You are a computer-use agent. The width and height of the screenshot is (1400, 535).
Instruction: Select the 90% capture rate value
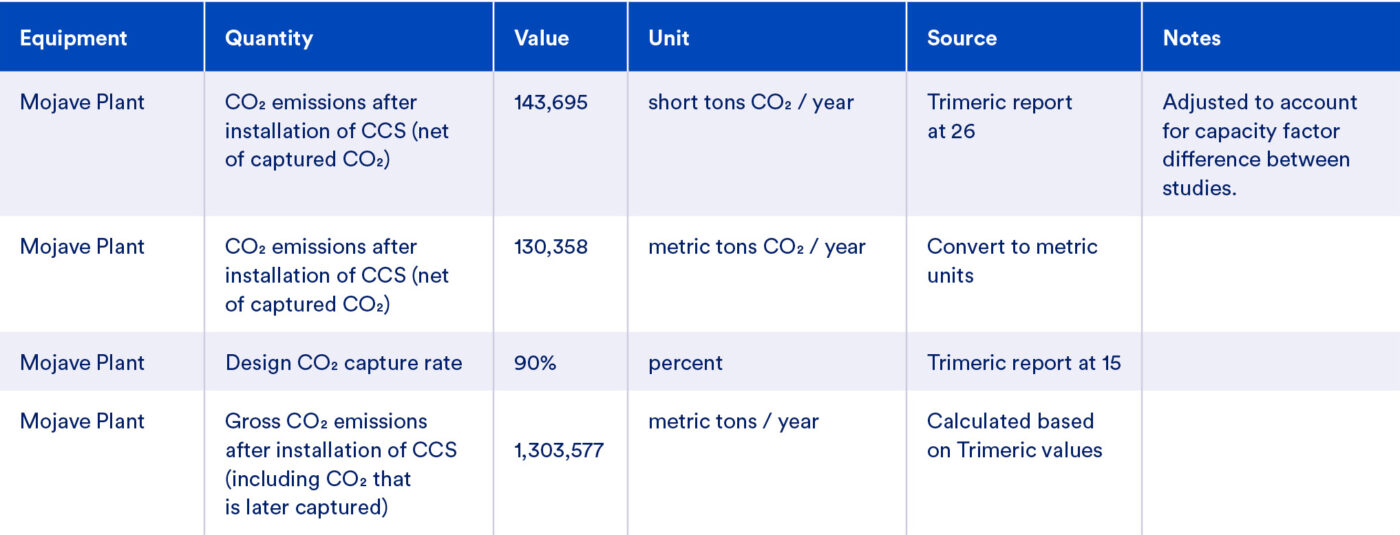[x=535, y=362]
